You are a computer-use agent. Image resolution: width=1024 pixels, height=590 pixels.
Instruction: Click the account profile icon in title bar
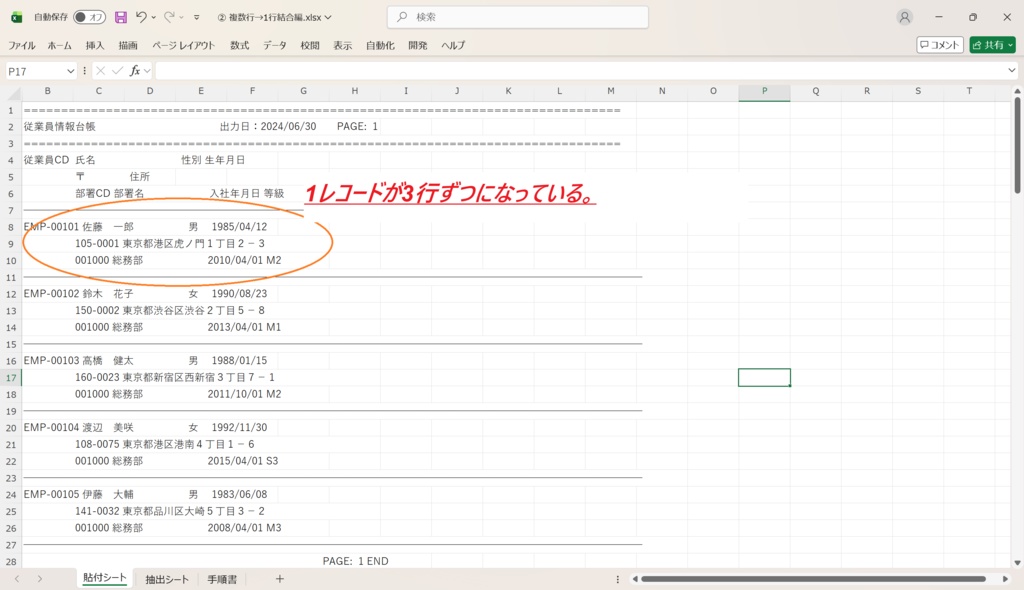pos(904,17)
